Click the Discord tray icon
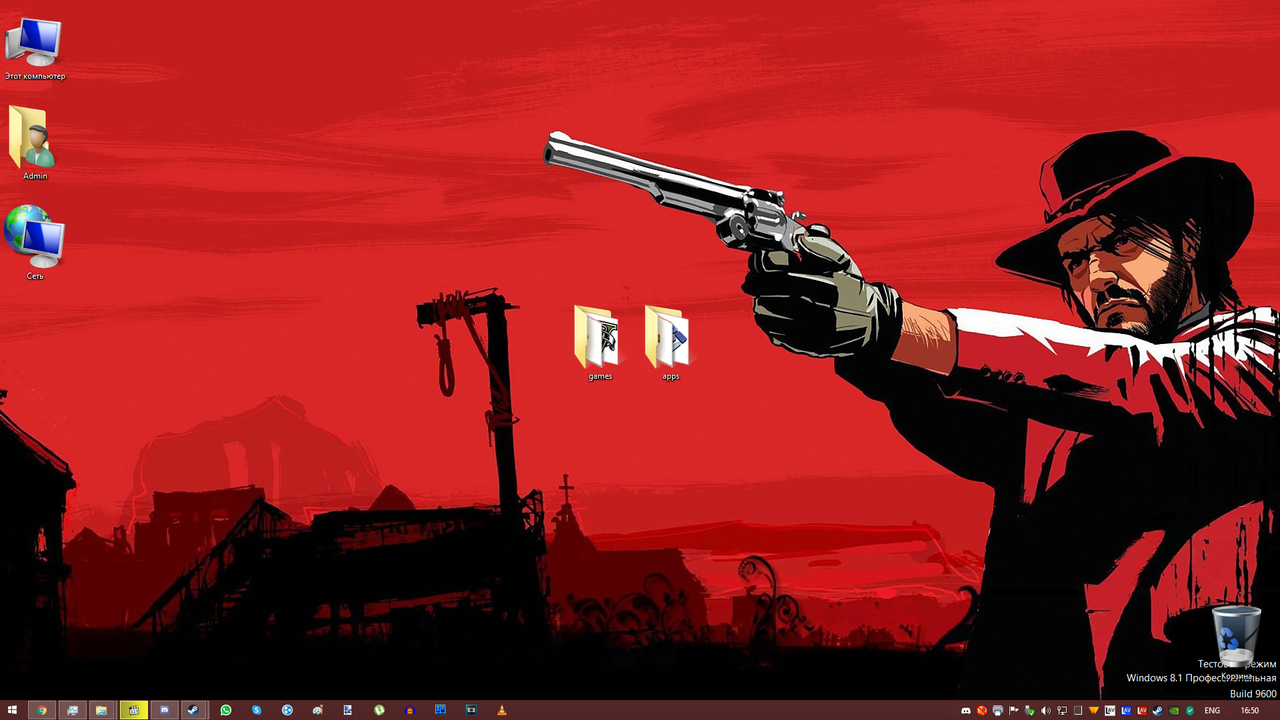Screen dimensions: 1280x720 966,711
